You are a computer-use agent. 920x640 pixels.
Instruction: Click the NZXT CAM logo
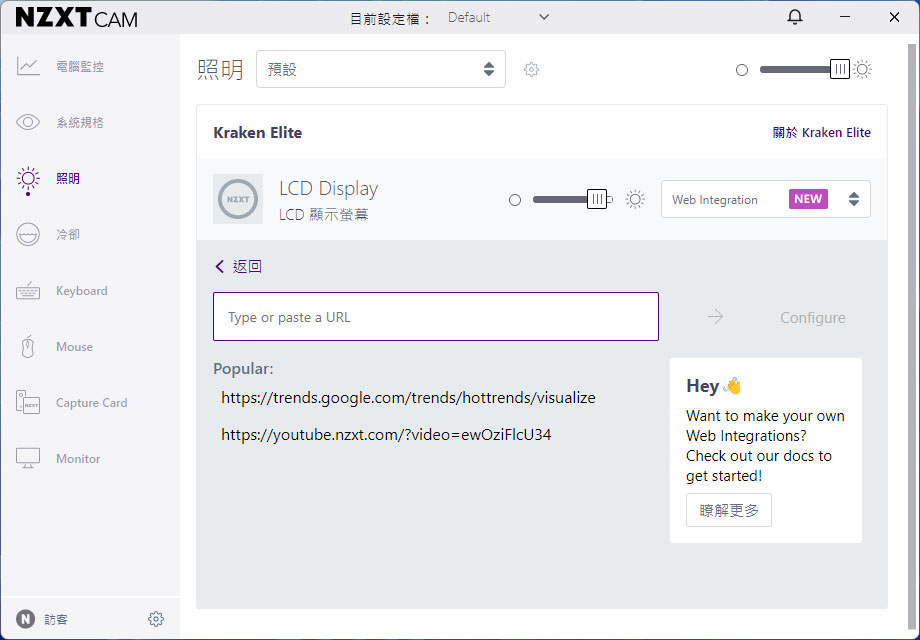pyautogui.click(x=76, y=18)
